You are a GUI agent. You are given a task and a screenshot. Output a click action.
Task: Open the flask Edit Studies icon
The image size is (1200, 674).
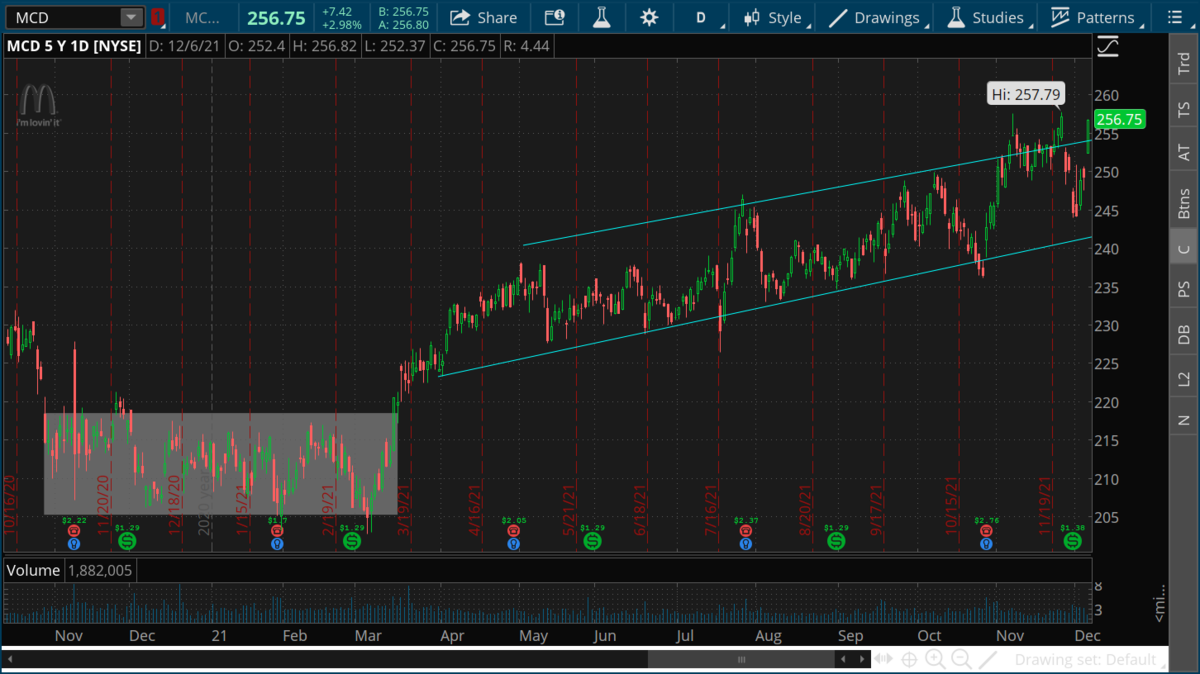pos(602,17)
